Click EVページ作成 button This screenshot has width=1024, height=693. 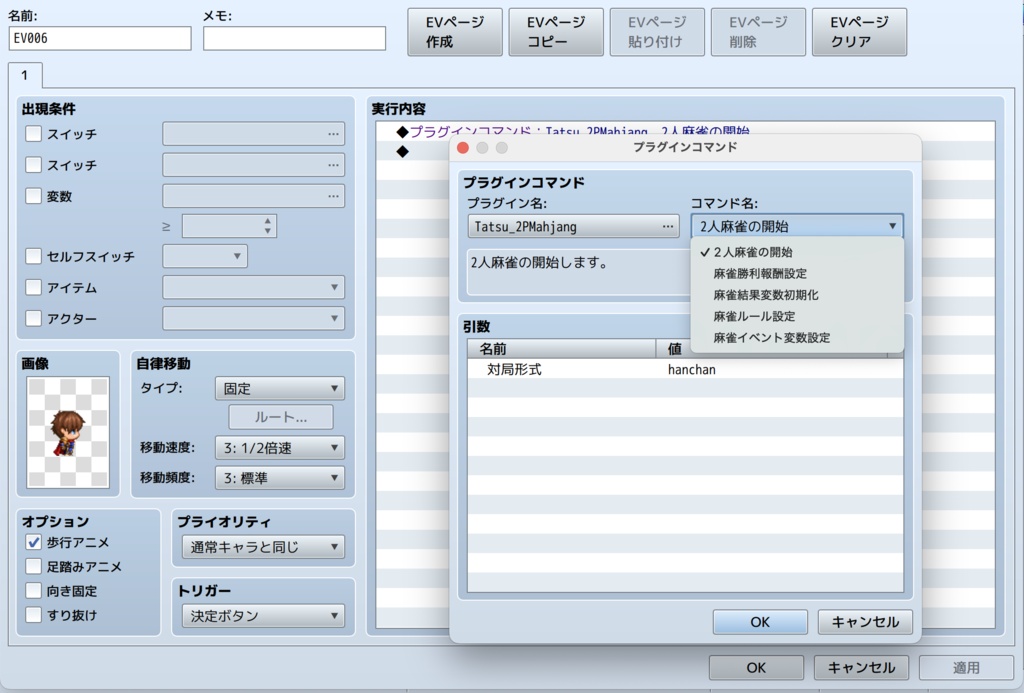coord(455,32)
